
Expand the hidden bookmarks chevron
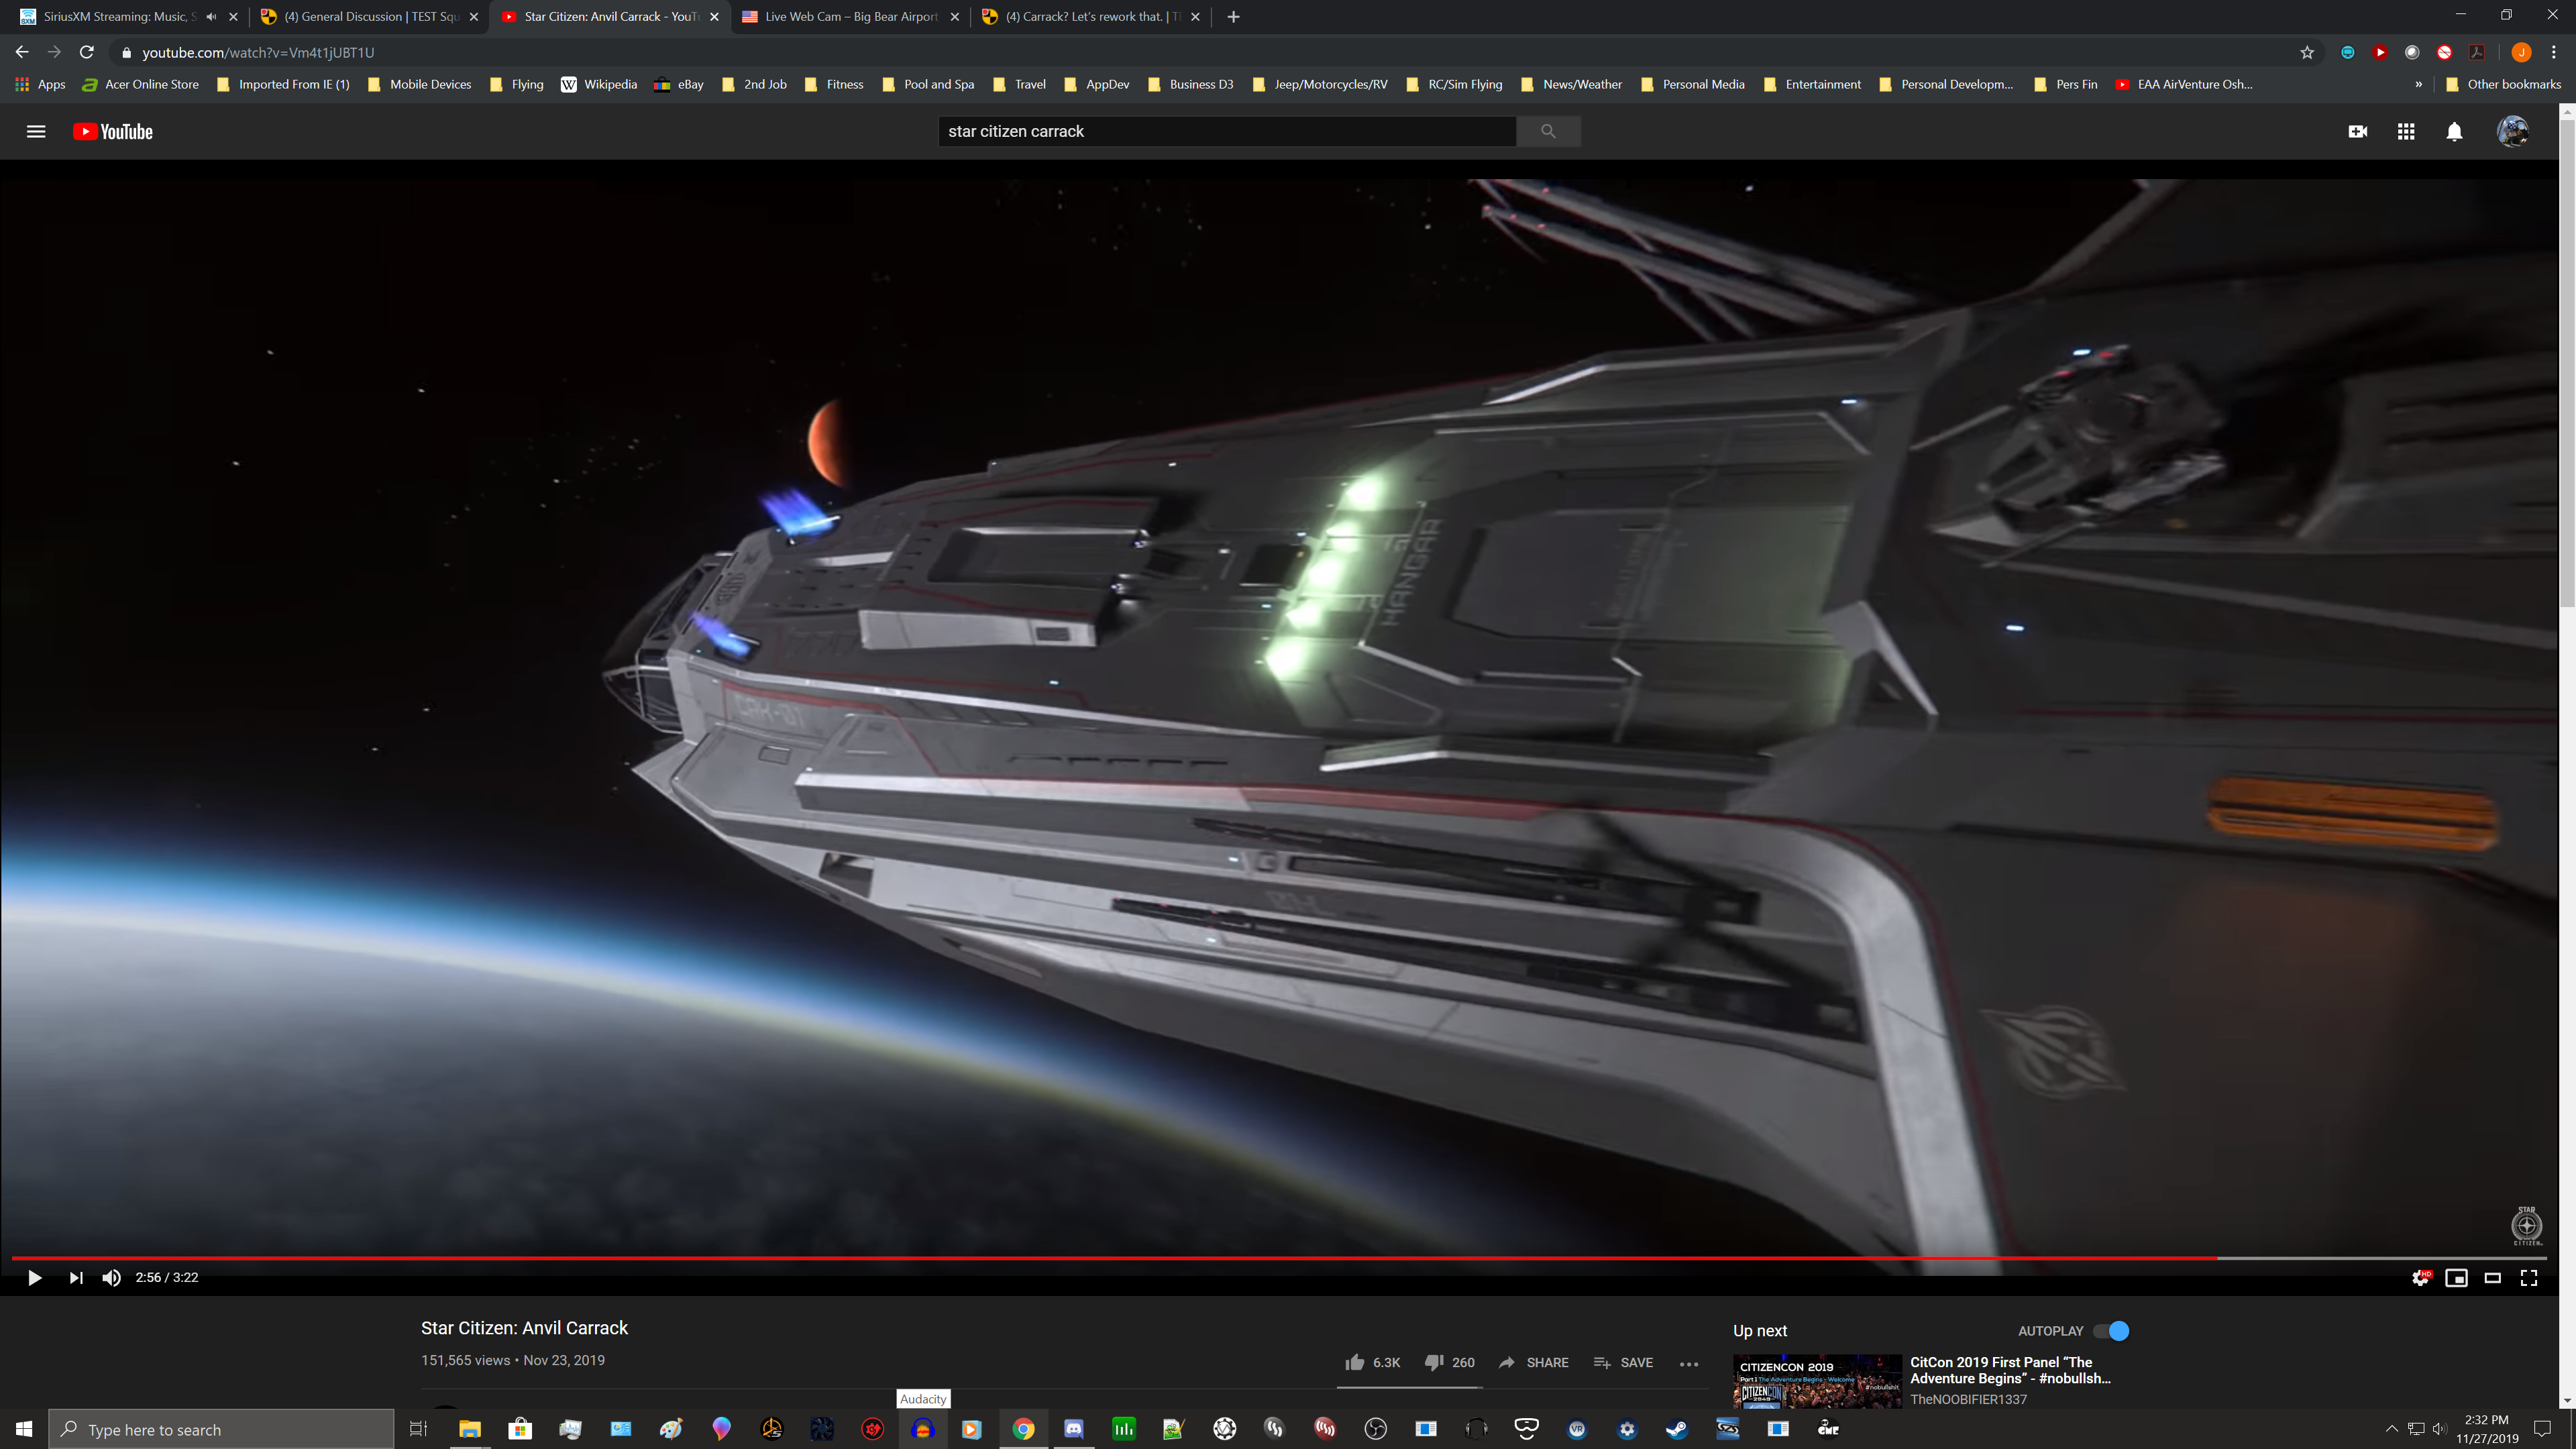[2418, 84]
